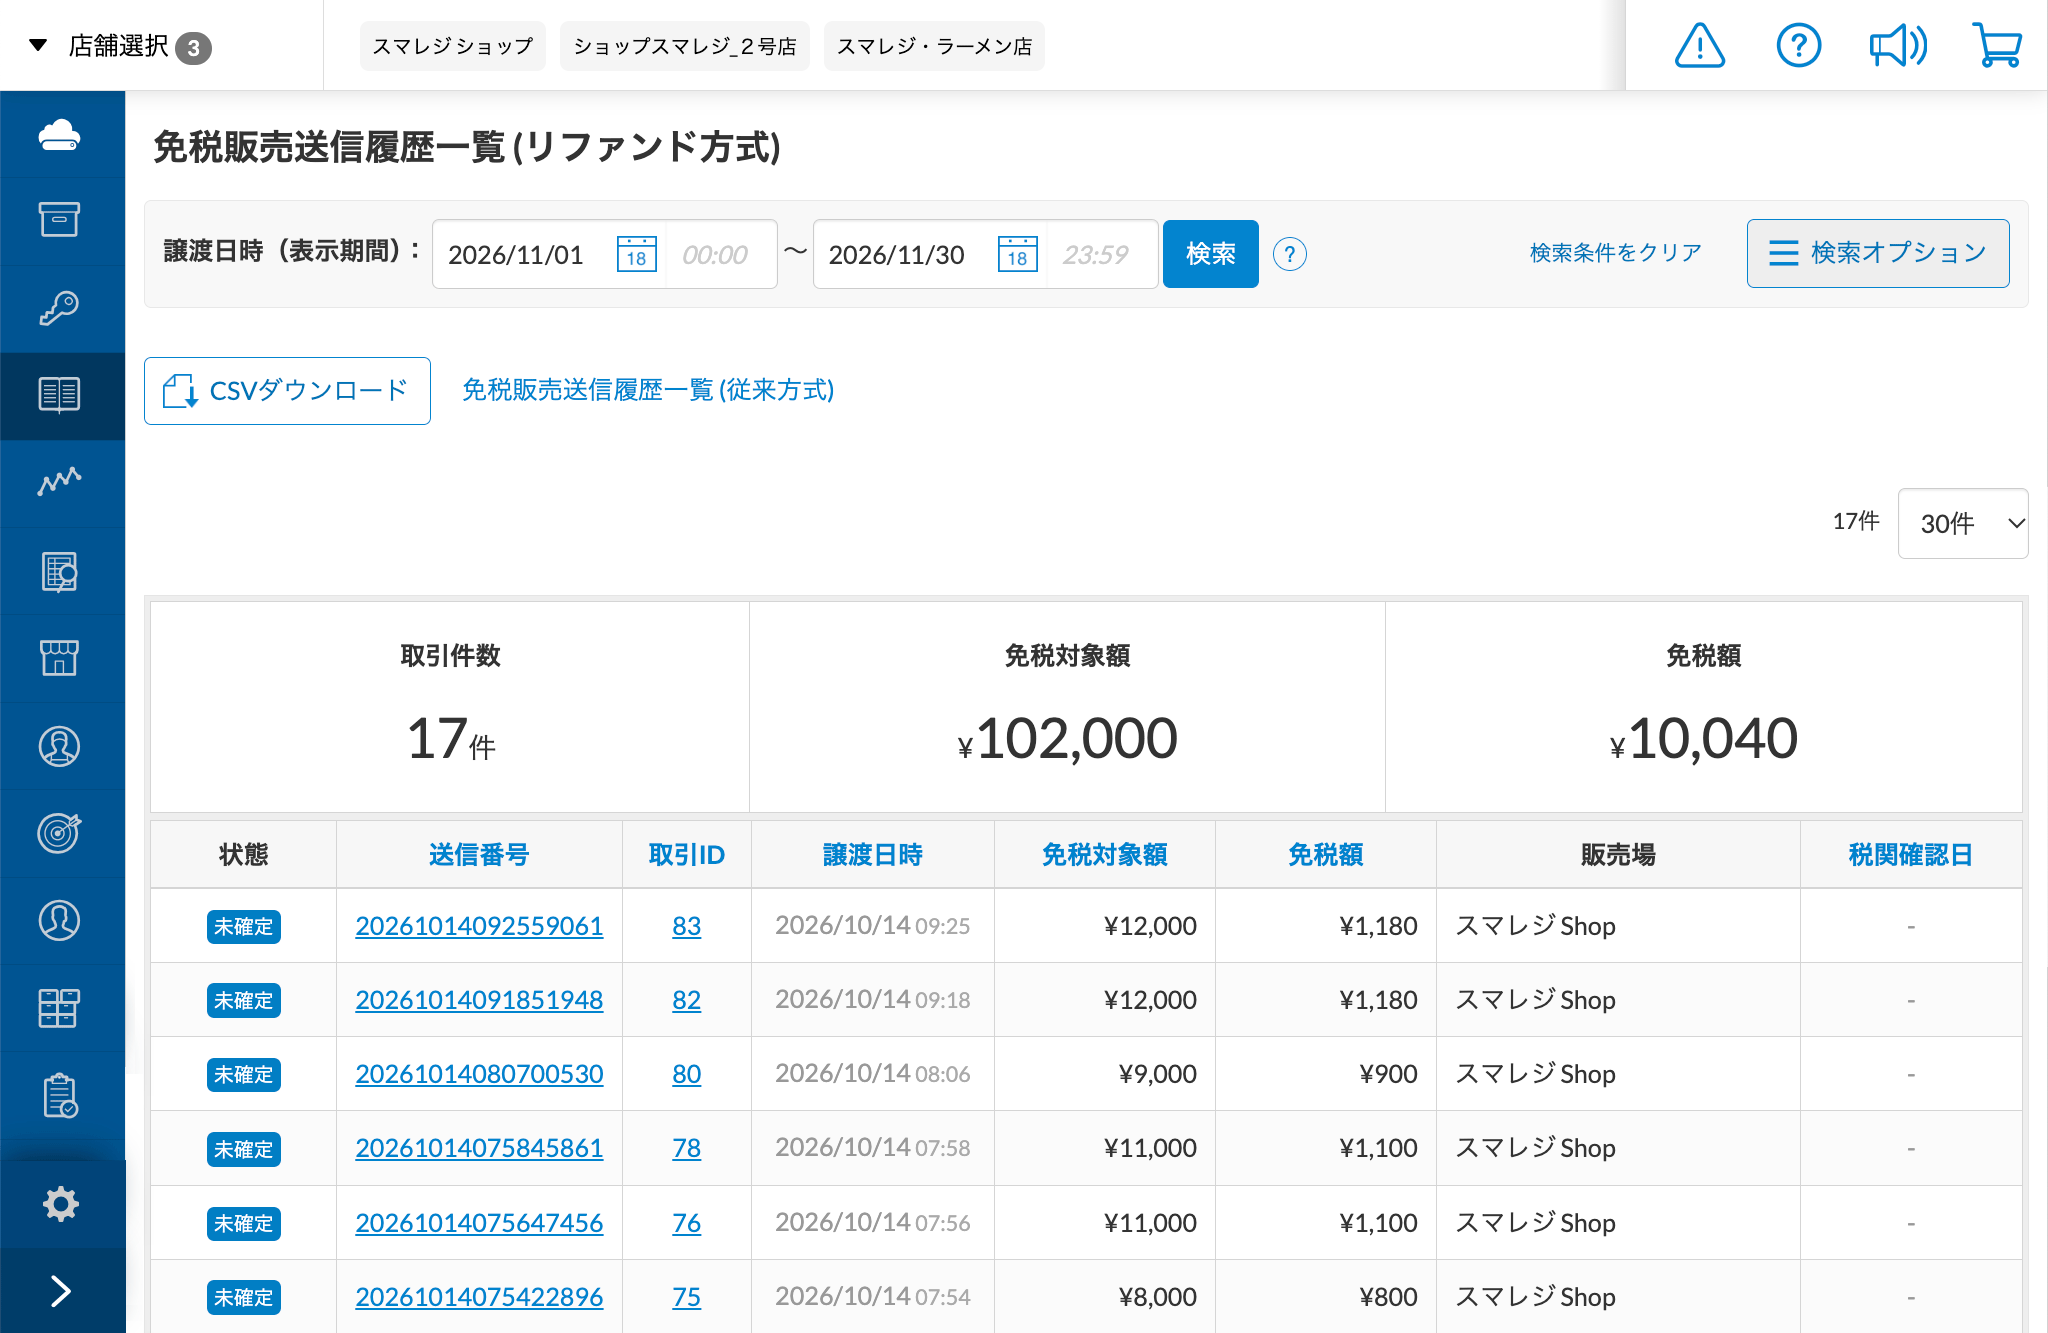Open the help question mark in header
This screenshot has width=2048, height=1333.
pos(1799,46)
